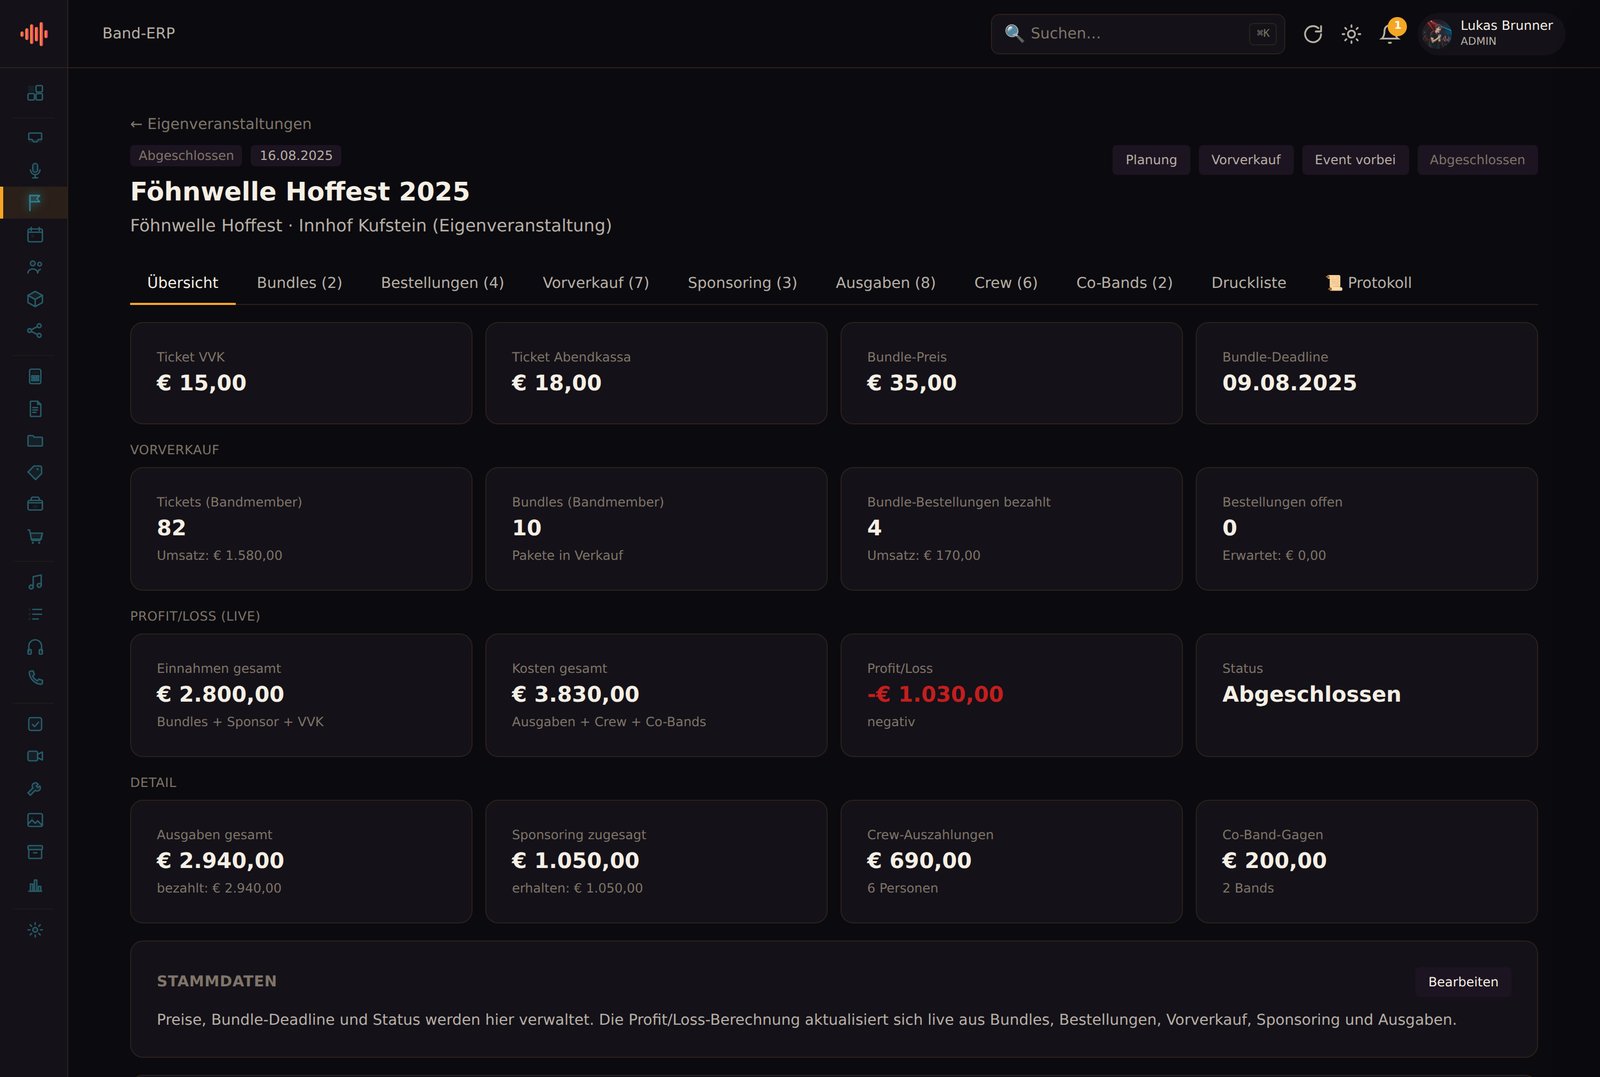Open the Druckliste tab
The width and height of the screenshot is (1600, 1077).
click(x=1249, y=283)
